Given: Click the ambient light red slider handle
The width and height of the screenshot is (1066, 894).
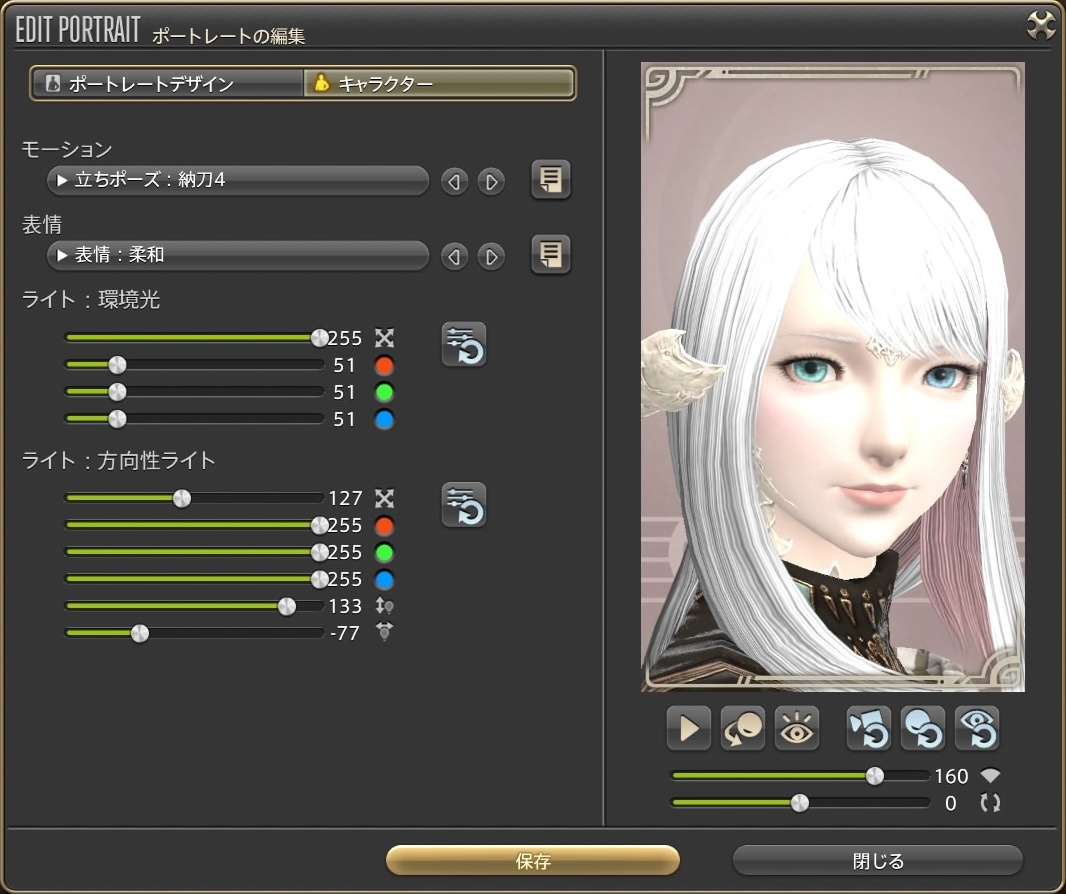Looking at the screenshot, I should (117, 365).
